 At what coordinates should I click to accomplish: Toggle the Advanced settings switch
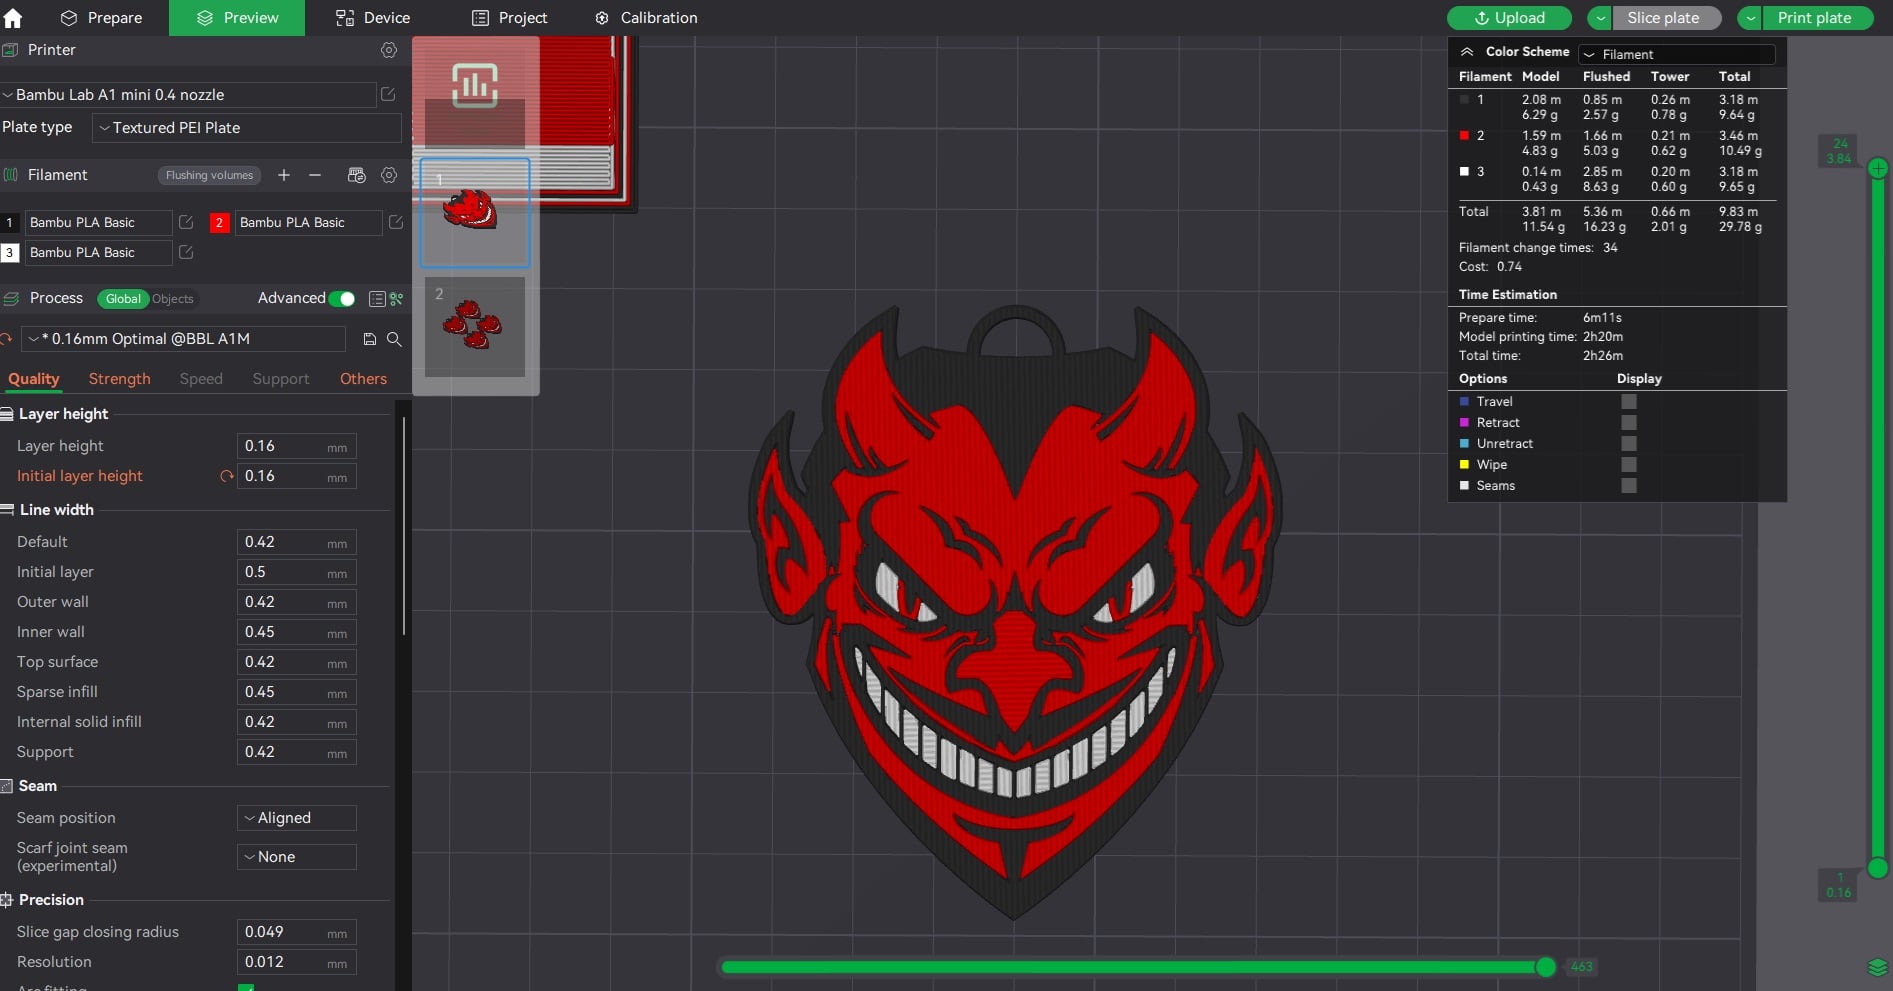click(342, 298)
